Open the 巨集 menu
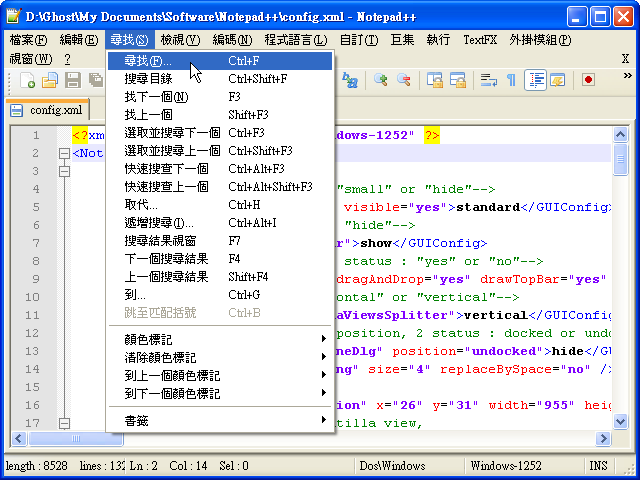 point(402,40)
